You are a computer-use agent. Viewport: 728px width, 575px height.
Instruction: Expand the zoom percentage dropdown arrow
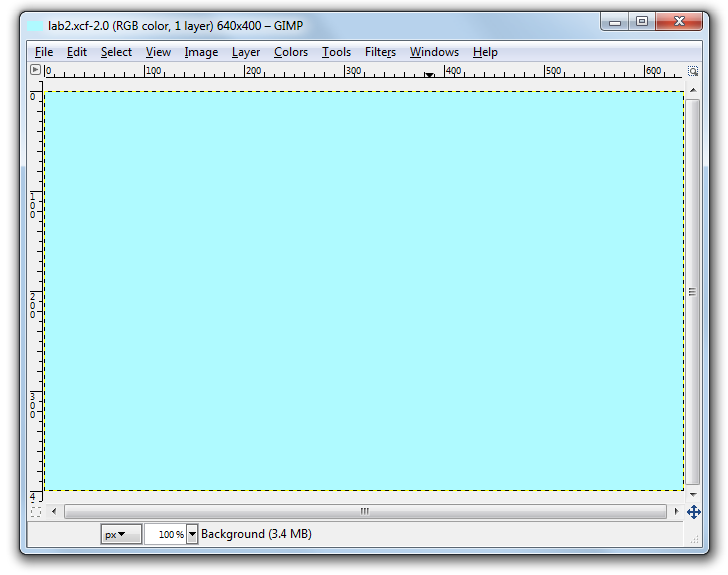pyautogui.click(x=192, y=534)
